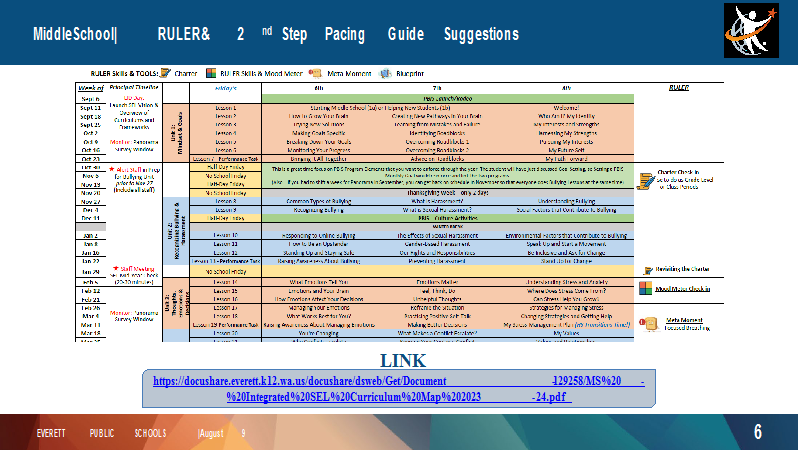Viewport: 800px width, 450px height.
Task: Click the Mood Meter Check-in underlined text
Action: (x=682, y=289)
